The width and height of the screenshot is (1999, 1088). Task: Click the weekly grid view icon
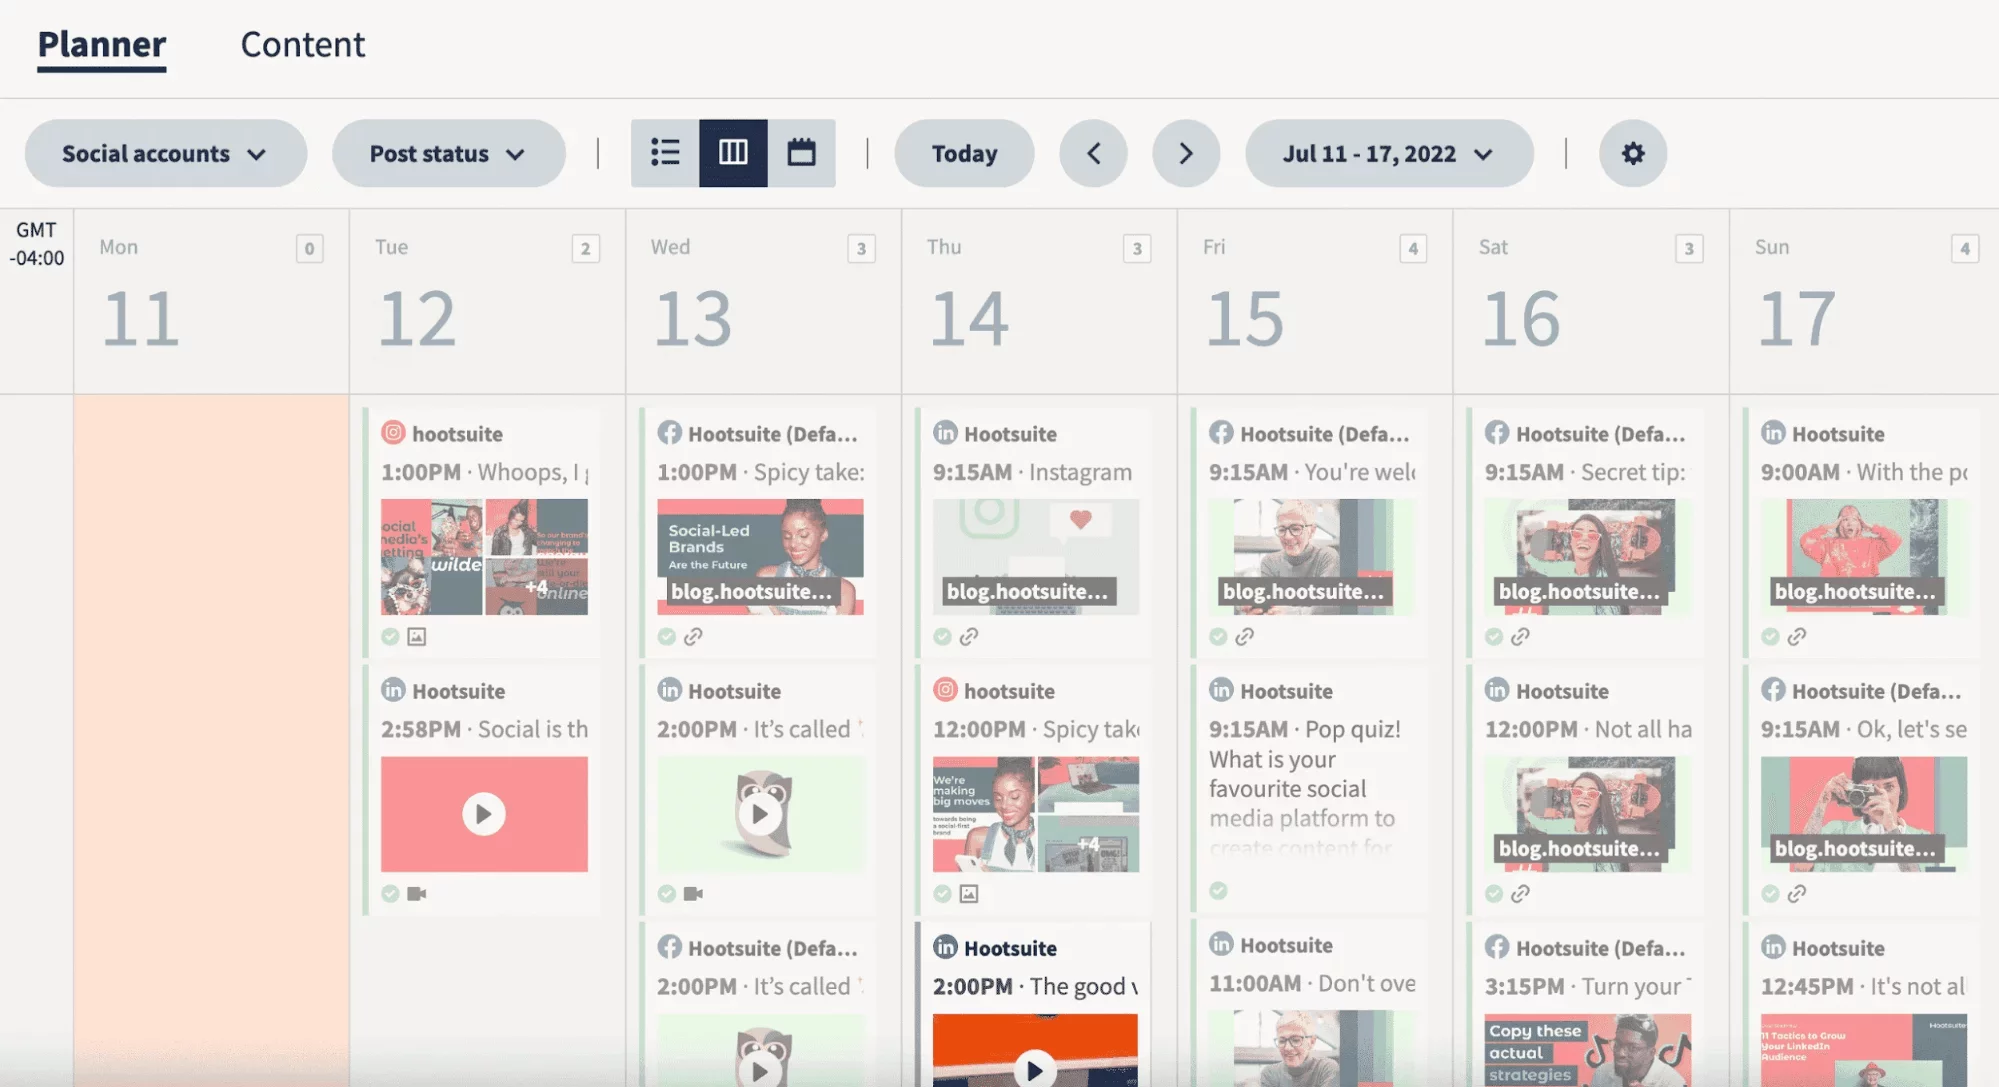[x=732, y=153]
